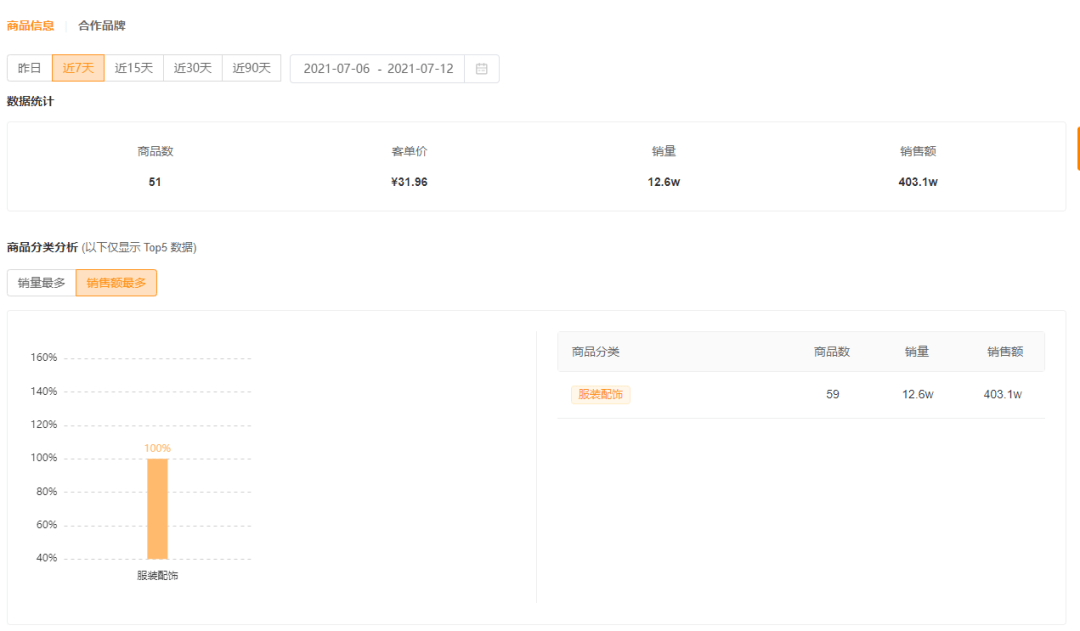Switch to the 合作品牌 tab
This screenshot has height=631, width=1080.
[102, 25]
